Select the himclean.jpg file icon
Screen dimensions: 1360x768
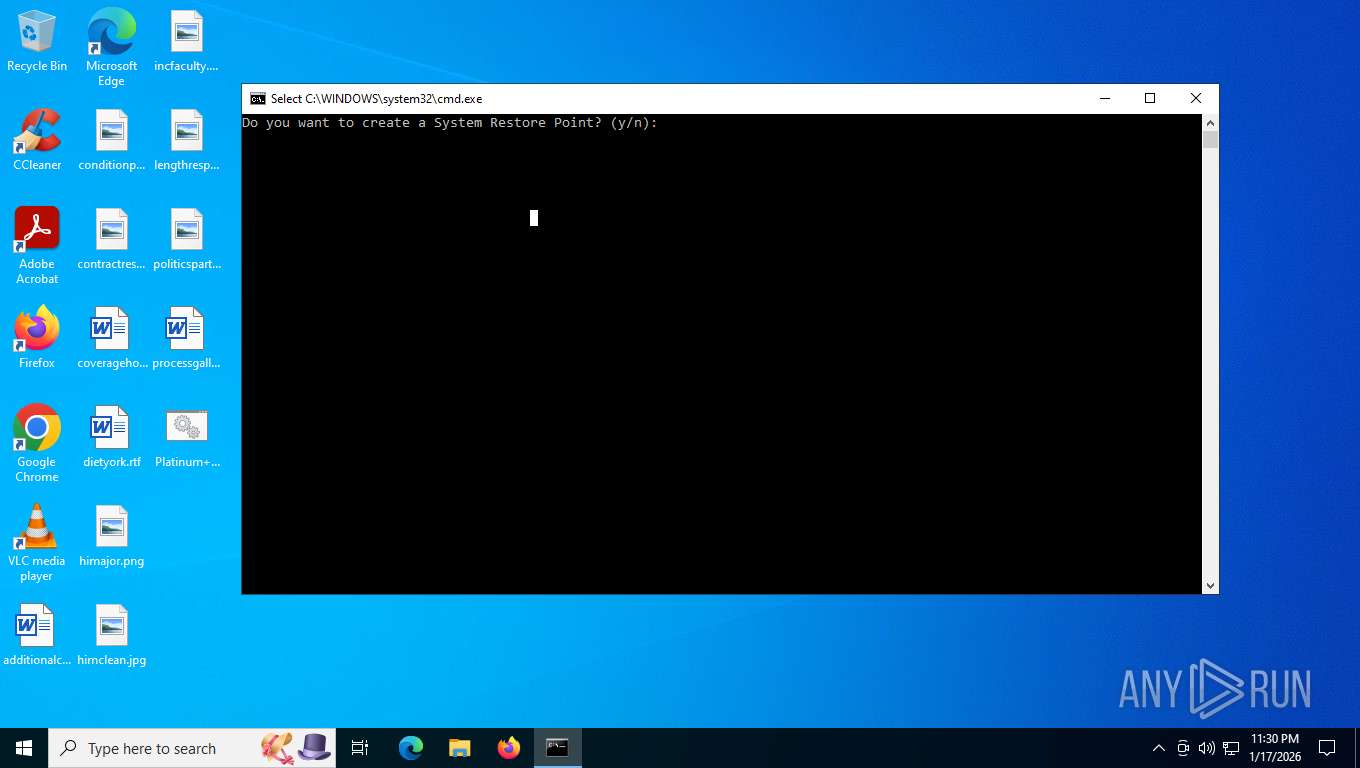coord(111,635)
